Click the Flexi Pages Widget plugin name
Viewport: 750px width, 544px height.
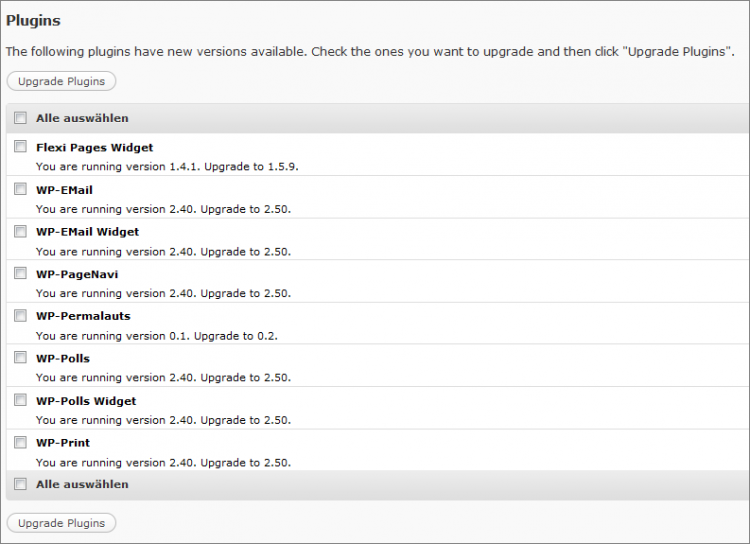(94, 147)
